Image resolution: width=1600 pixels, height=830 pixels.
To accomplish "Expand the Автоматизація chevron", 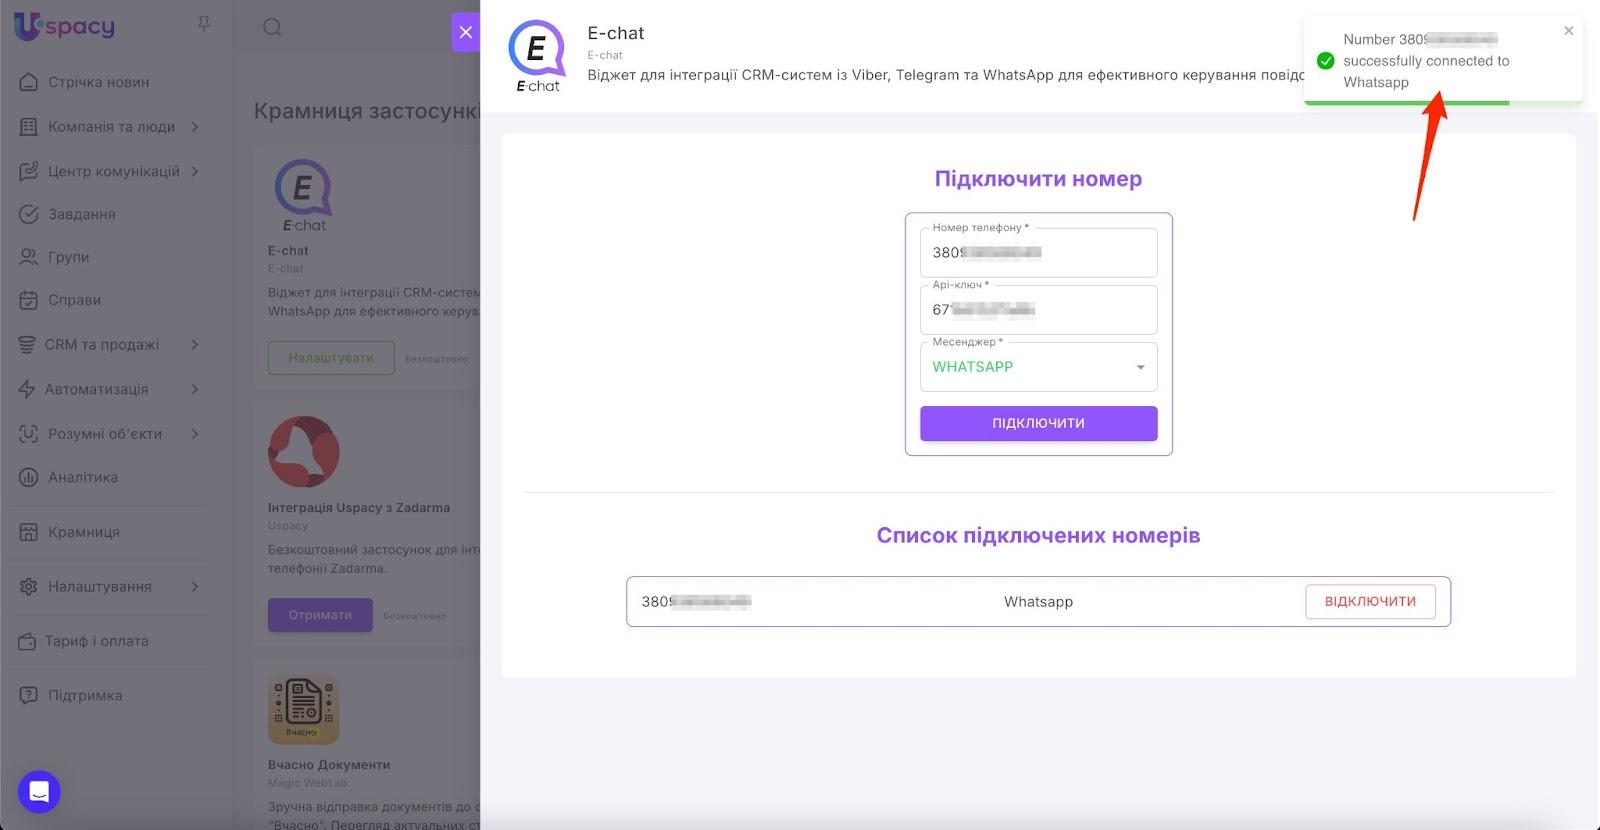I will (195, 389).
